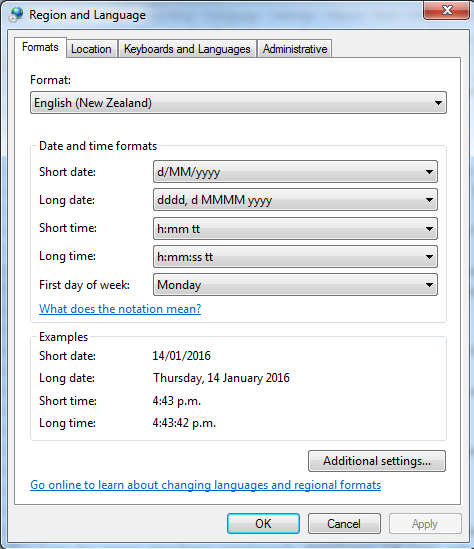Expand the Short date format dropdown
474x549 pixels.
295,172
